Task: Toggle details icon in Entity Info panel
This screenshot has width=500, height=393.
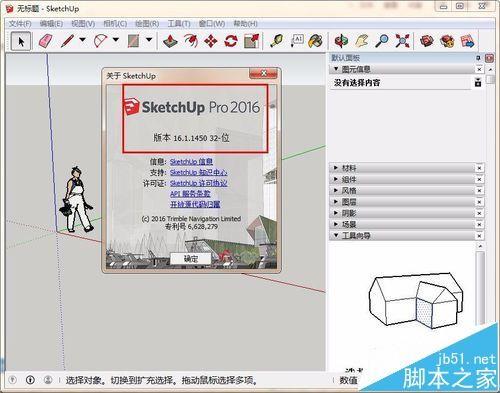Action: pos(478,82)
